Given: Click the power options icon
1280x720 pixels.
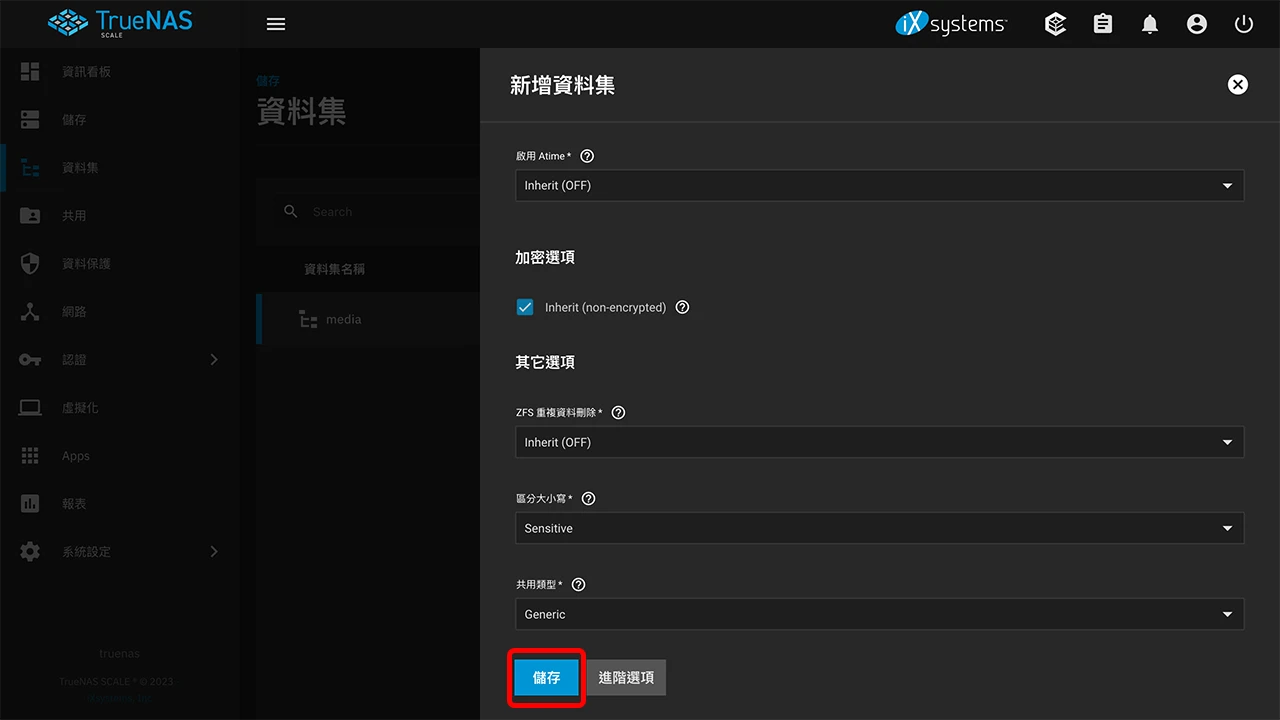Looking at the screenshot, I should tap(1243, 24).
